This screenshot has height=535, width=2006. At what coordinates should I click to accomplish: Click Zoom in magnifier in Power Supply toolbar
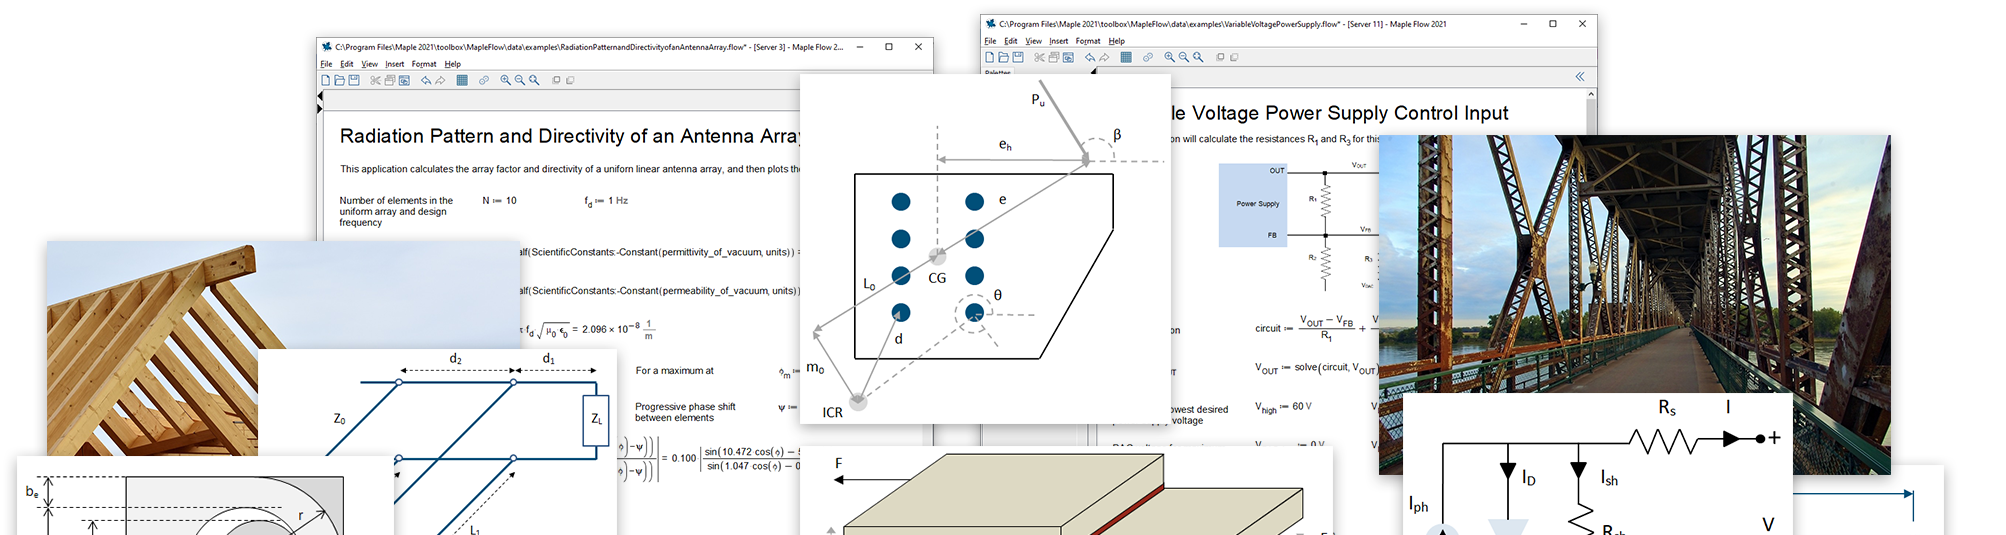1169,57
